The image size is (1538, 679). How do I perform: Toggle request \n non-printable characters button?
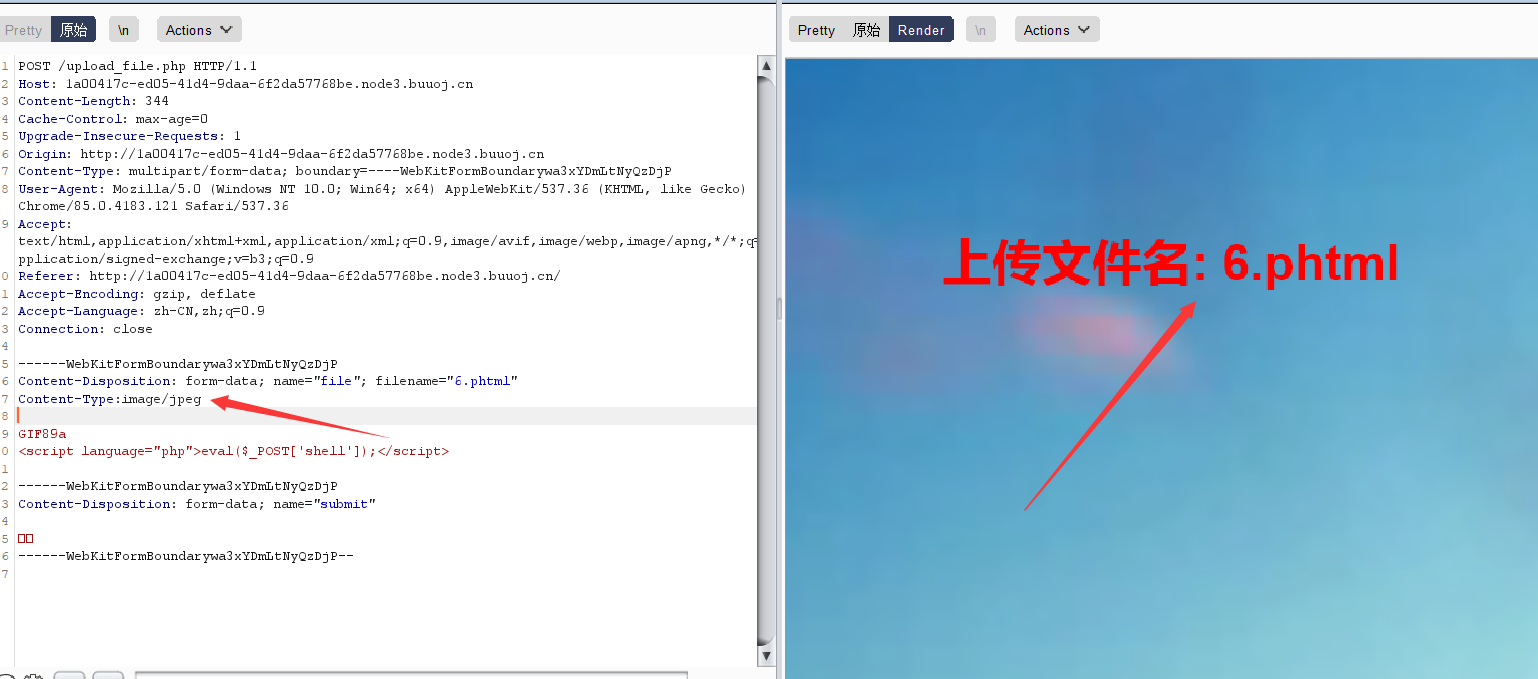click(x=123, y=30)
